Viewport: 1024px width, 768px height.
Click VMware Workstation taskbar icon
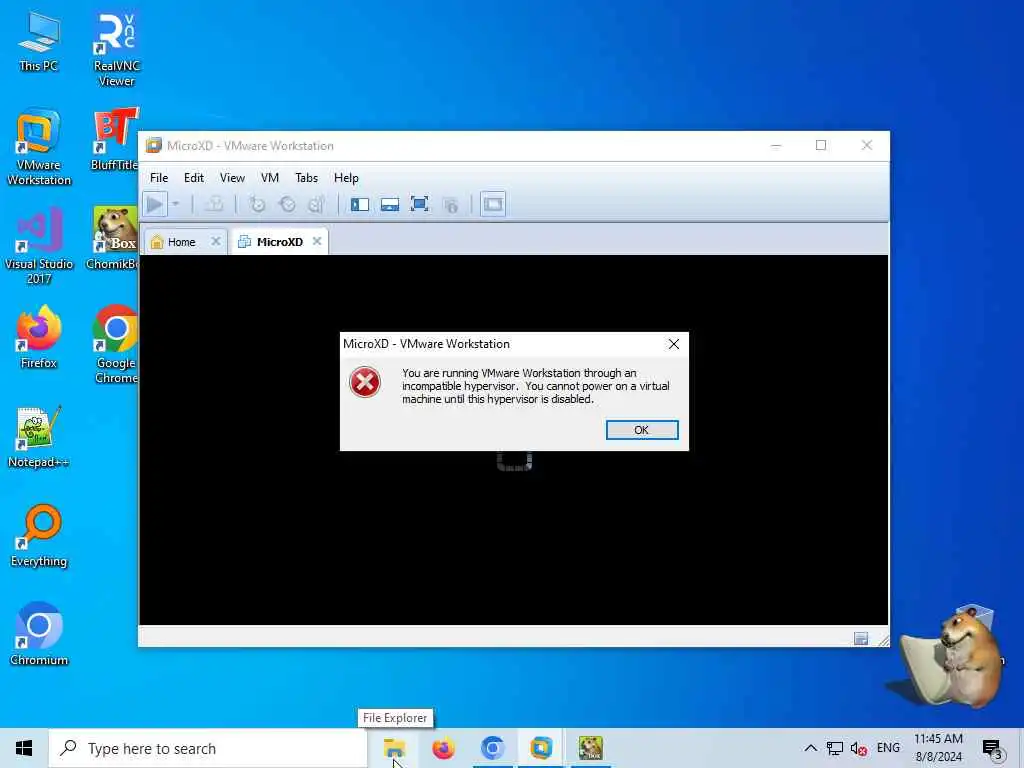541,748
